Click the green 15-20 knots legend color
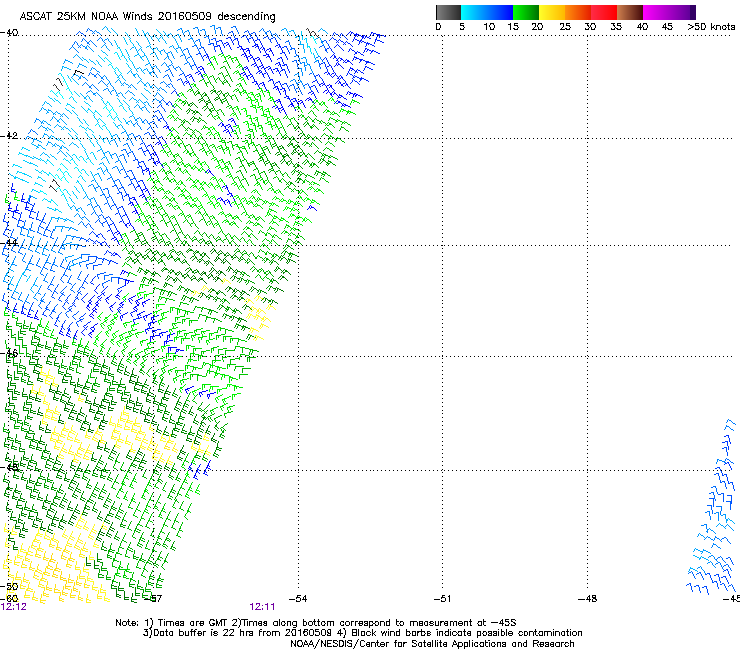The height and width of the screenshot is (650, 740). pyautogui.click(x=526, y=12)
